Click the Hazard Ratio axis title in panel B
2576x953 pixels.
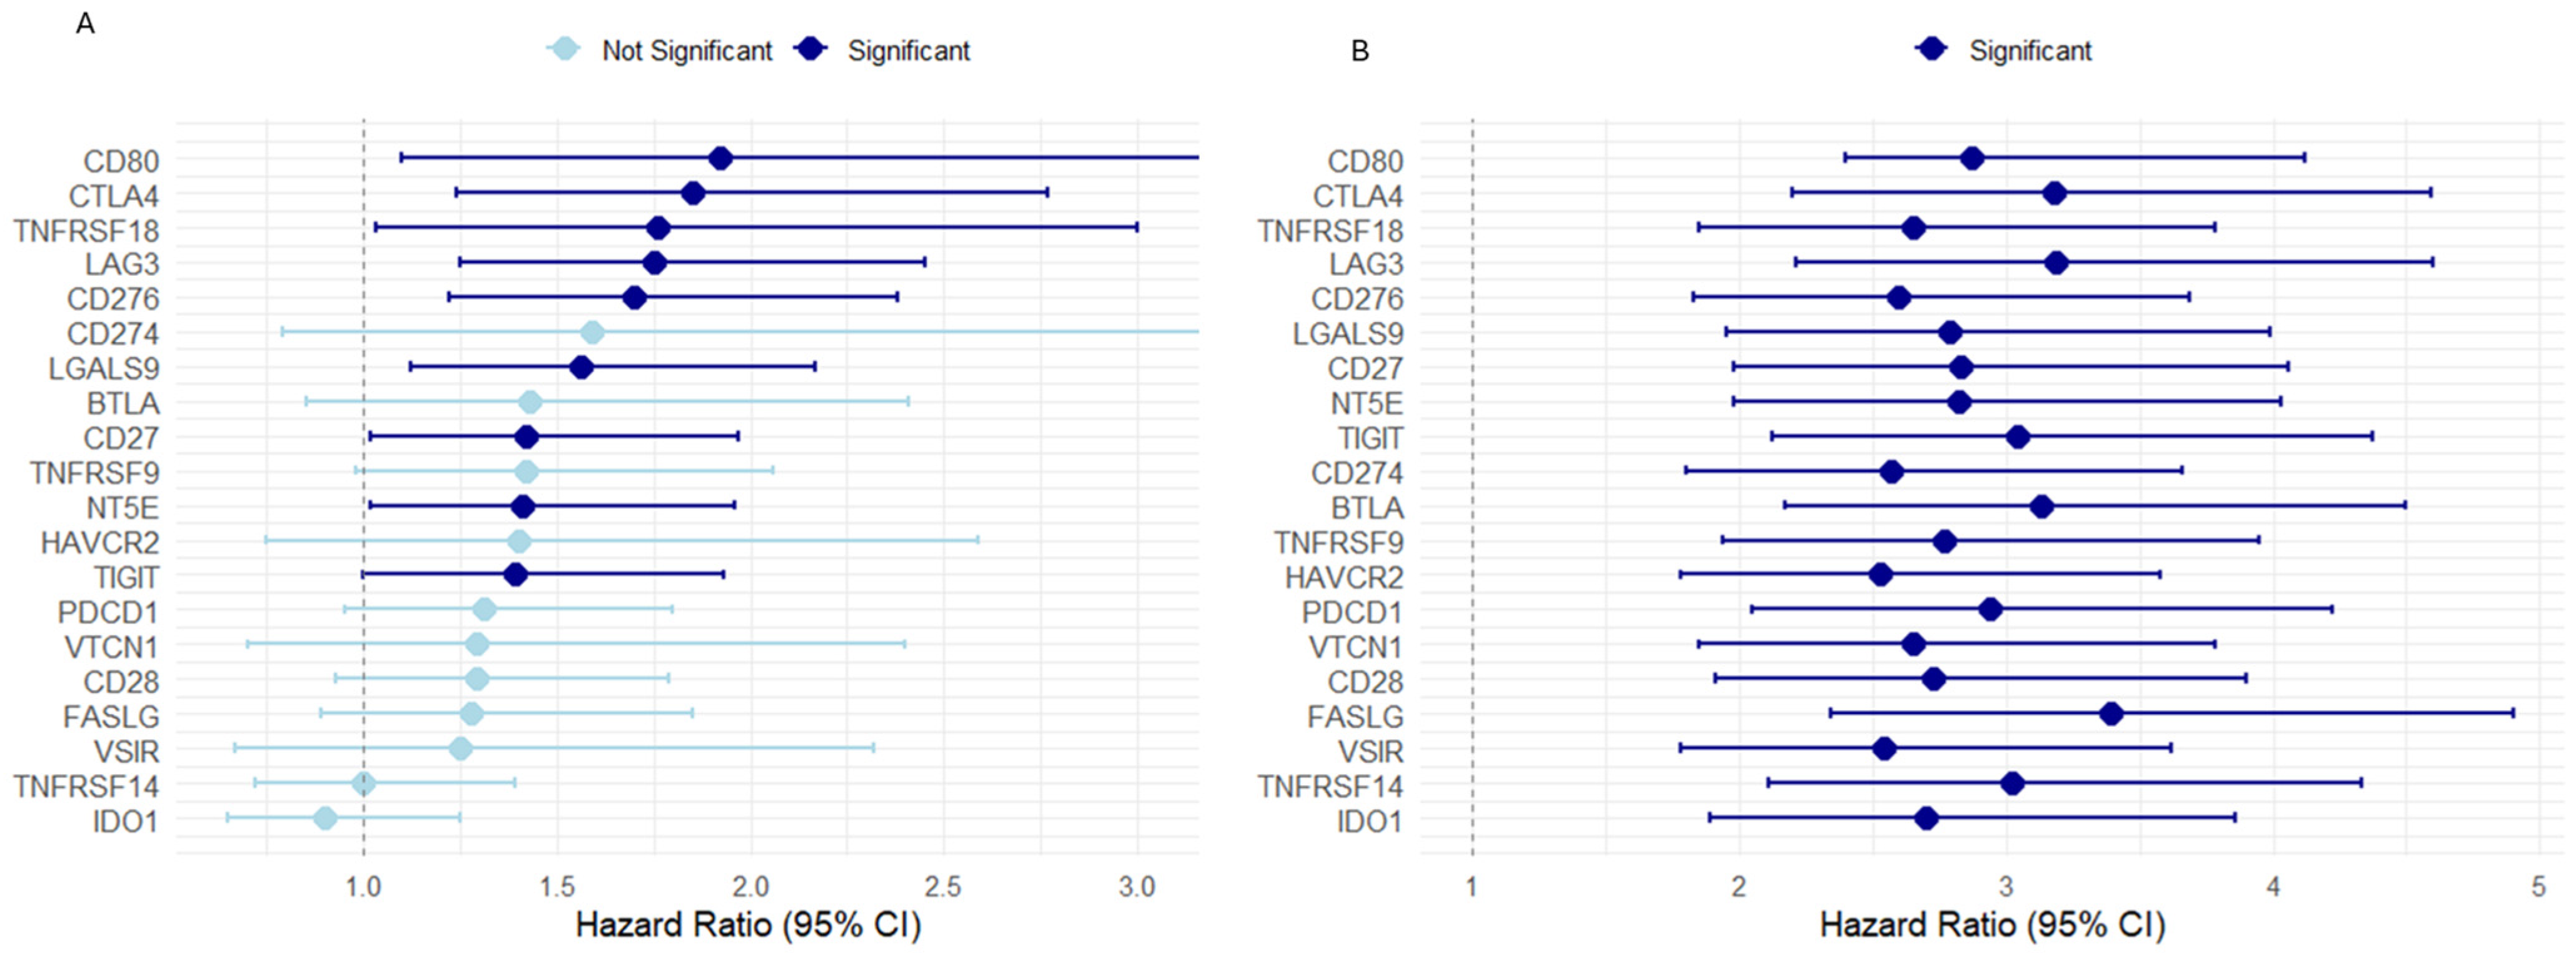tap(1992, 925)
